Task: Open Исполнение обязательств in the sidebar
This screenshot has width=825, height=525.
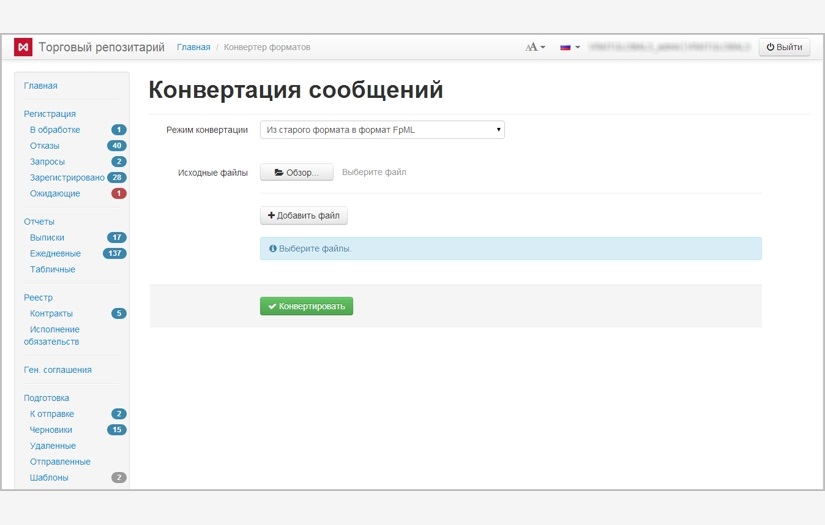Action: [x=52, y=335]
